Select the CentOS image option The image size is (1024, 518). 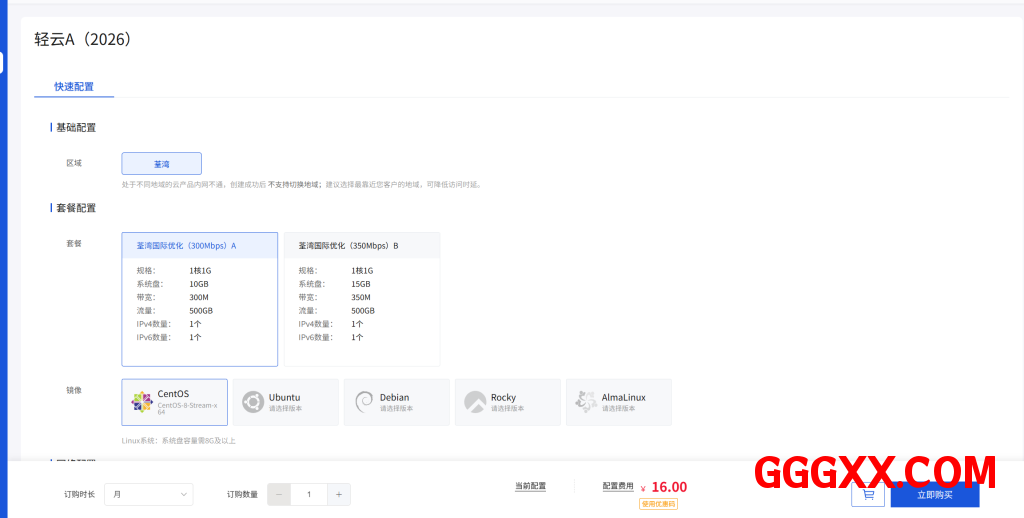coord(174,402)
